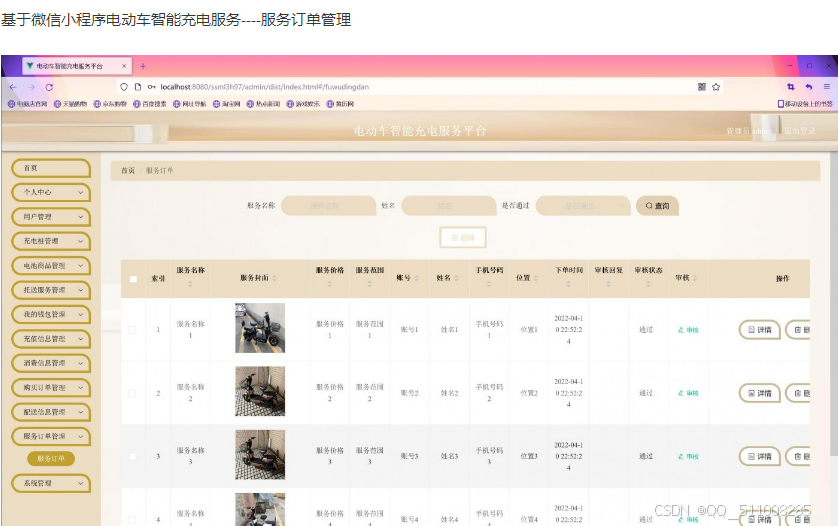This screenshot has height=526, width=838.
Task: Click the browser back arrow
Action: (x=13, y=87)
